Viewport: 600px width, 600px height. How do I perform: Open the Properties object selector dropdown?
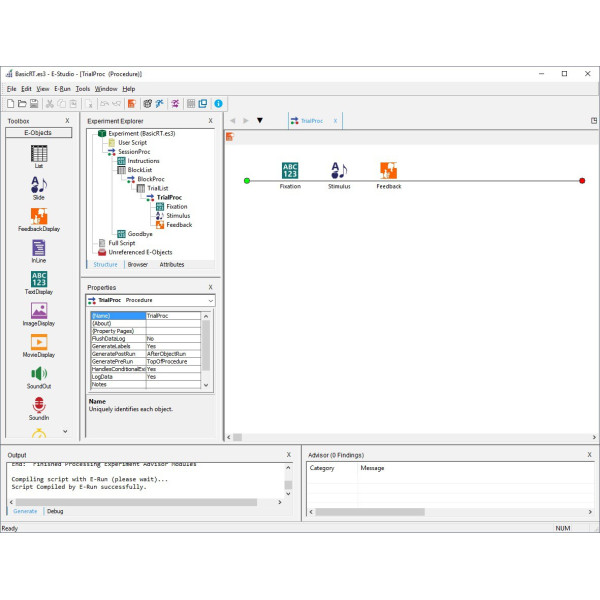[x=210, y=300]
